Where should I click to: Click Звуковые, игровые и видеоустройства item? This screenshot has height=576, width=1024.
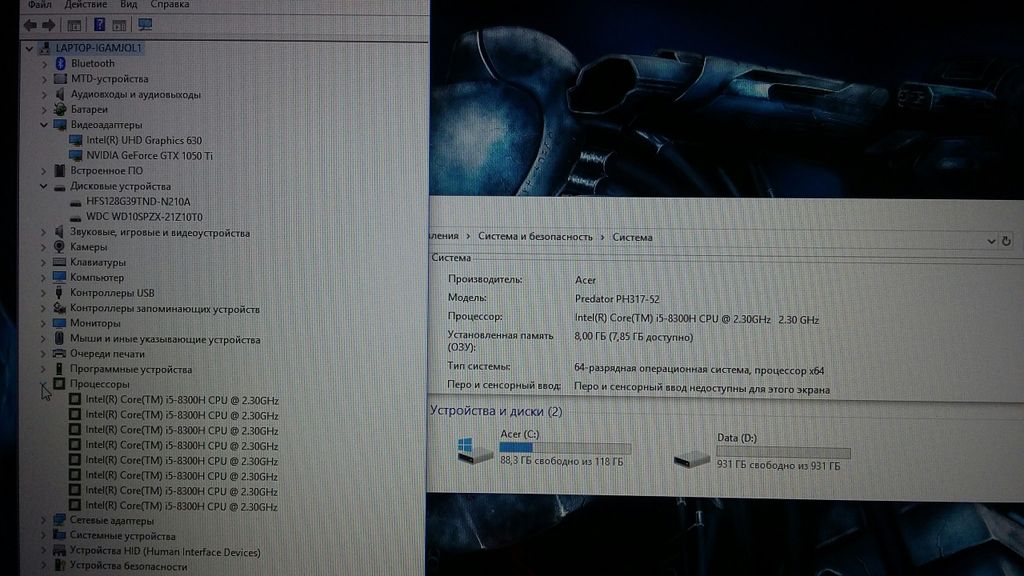[x=160, y=232]
